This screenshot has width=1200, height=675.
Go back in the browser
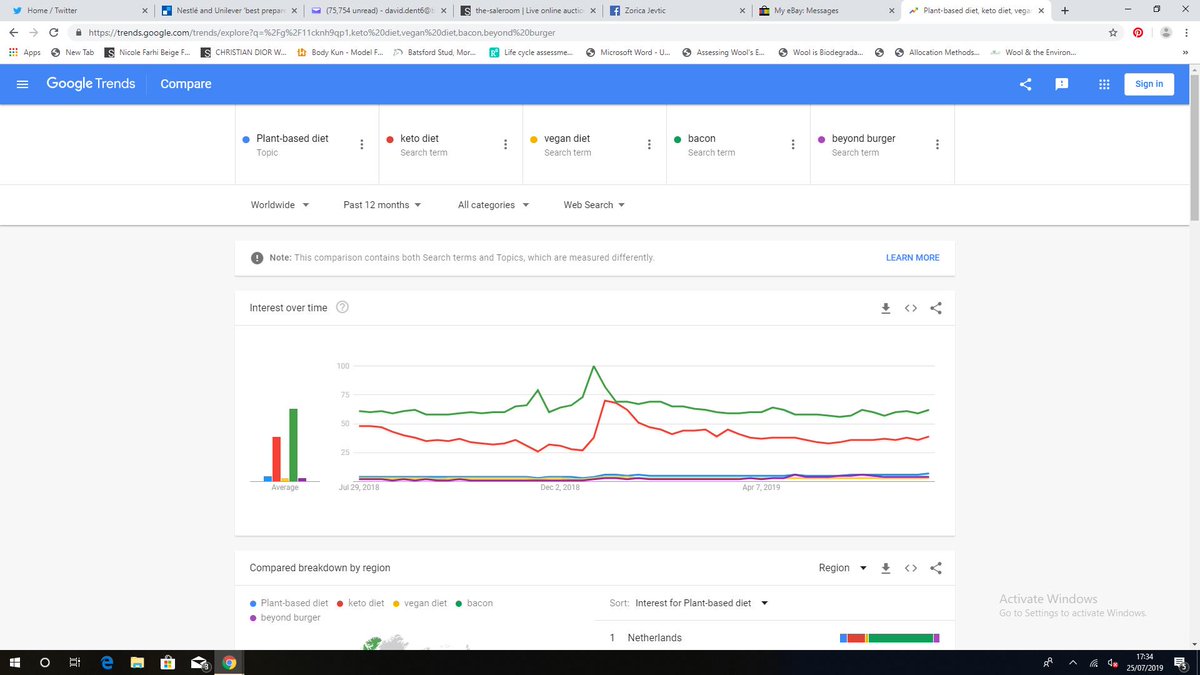click(x=12, y=32)
